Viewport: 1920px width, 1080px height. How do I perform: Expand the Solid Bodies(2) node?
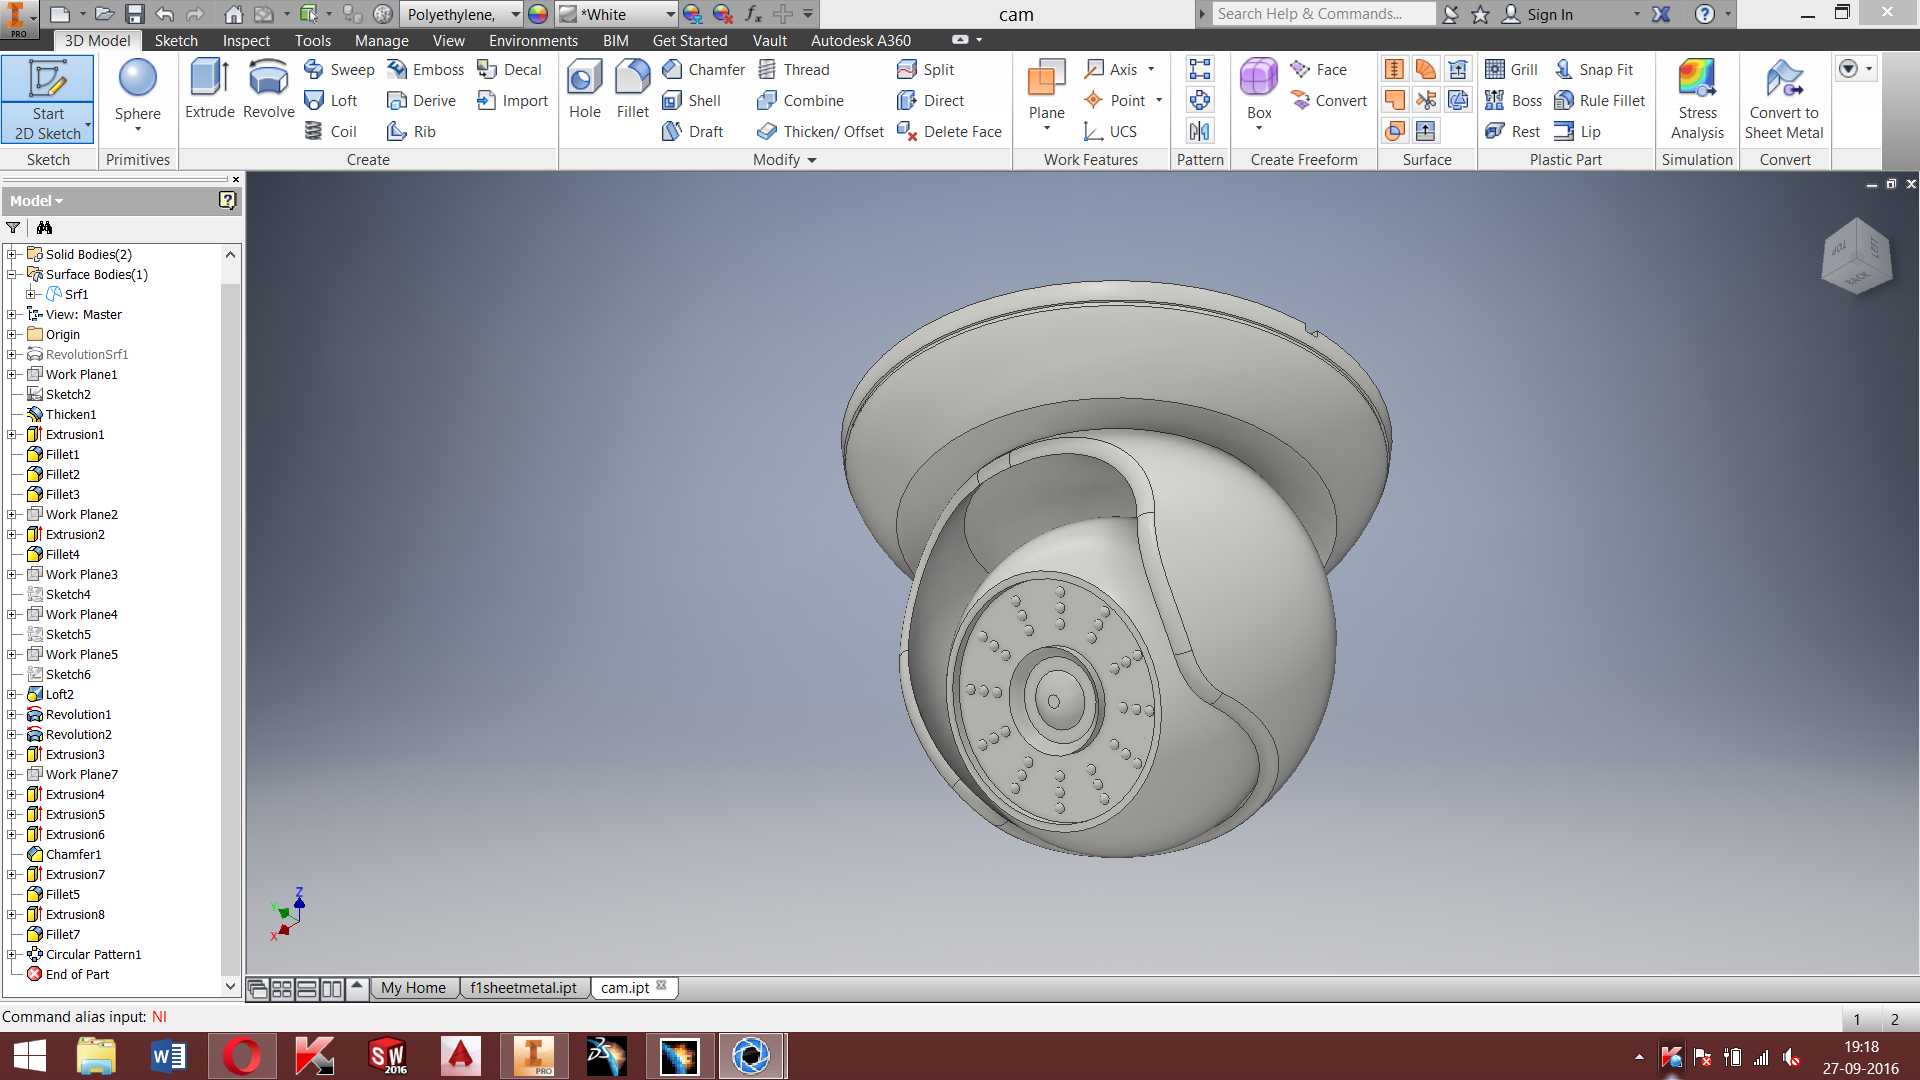(x=12, y=254)
